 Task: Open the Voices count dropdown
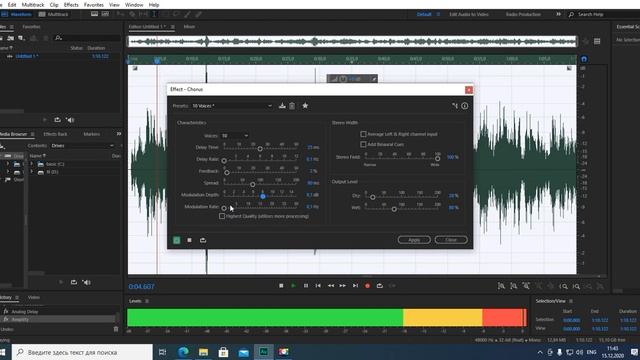click(x=235, y=136)
